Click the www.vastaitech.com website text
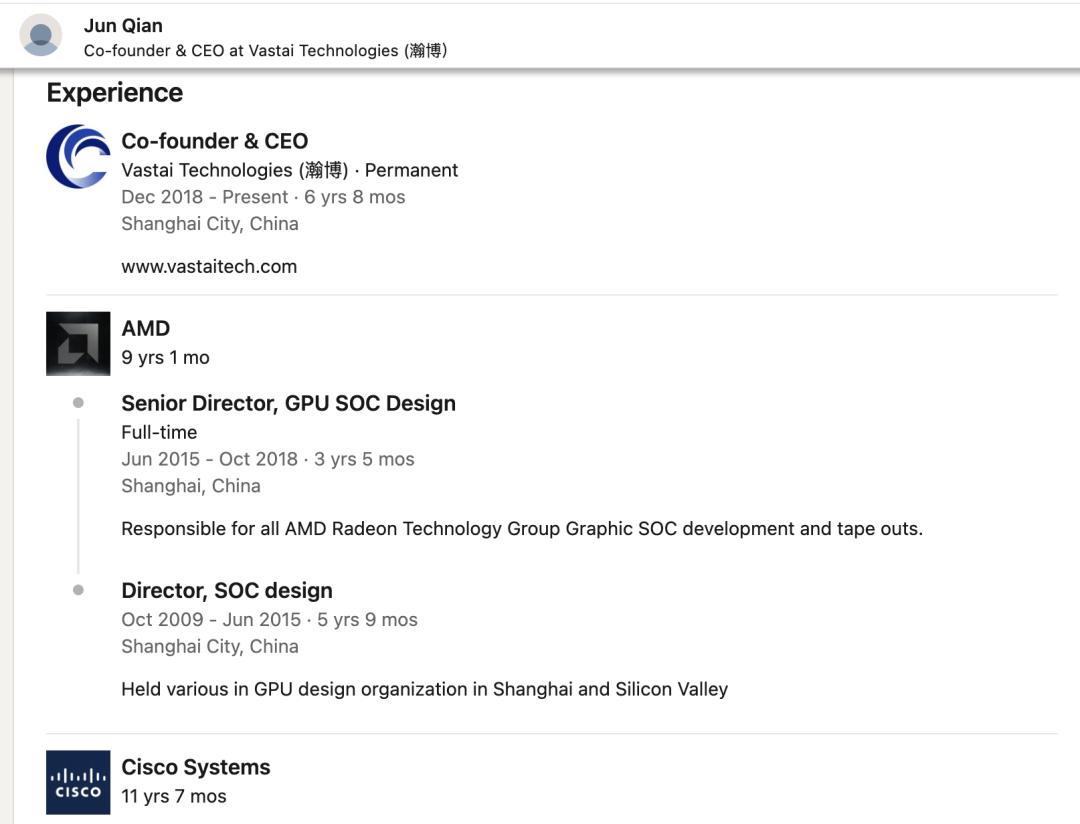This screenshot has height=824, width=1080. pos(209,266)
